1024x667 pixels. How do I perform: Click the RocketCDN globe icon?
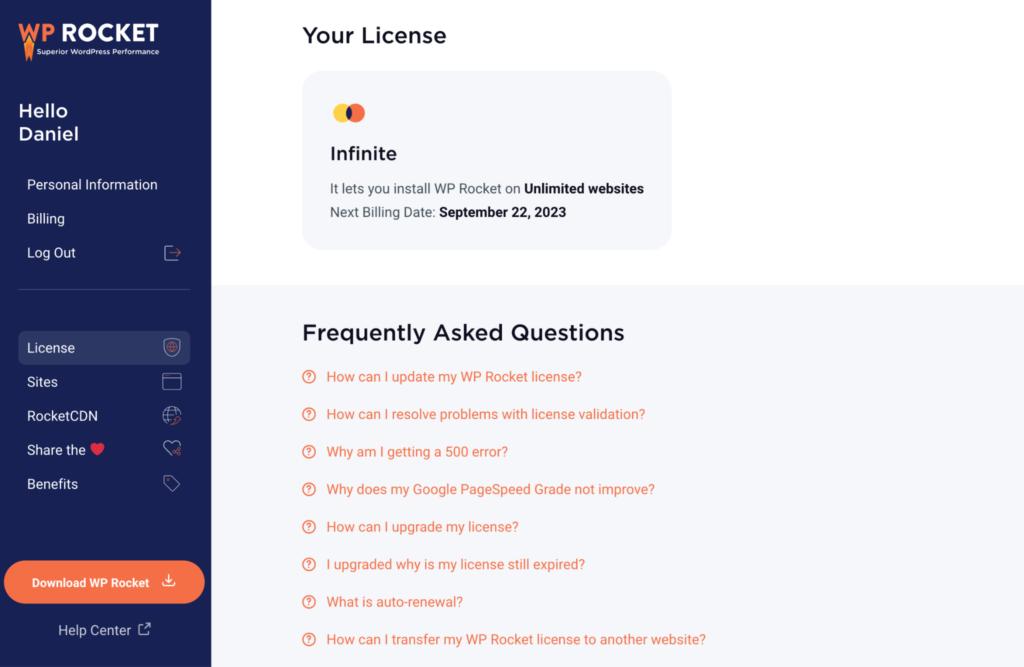[172, 416]
